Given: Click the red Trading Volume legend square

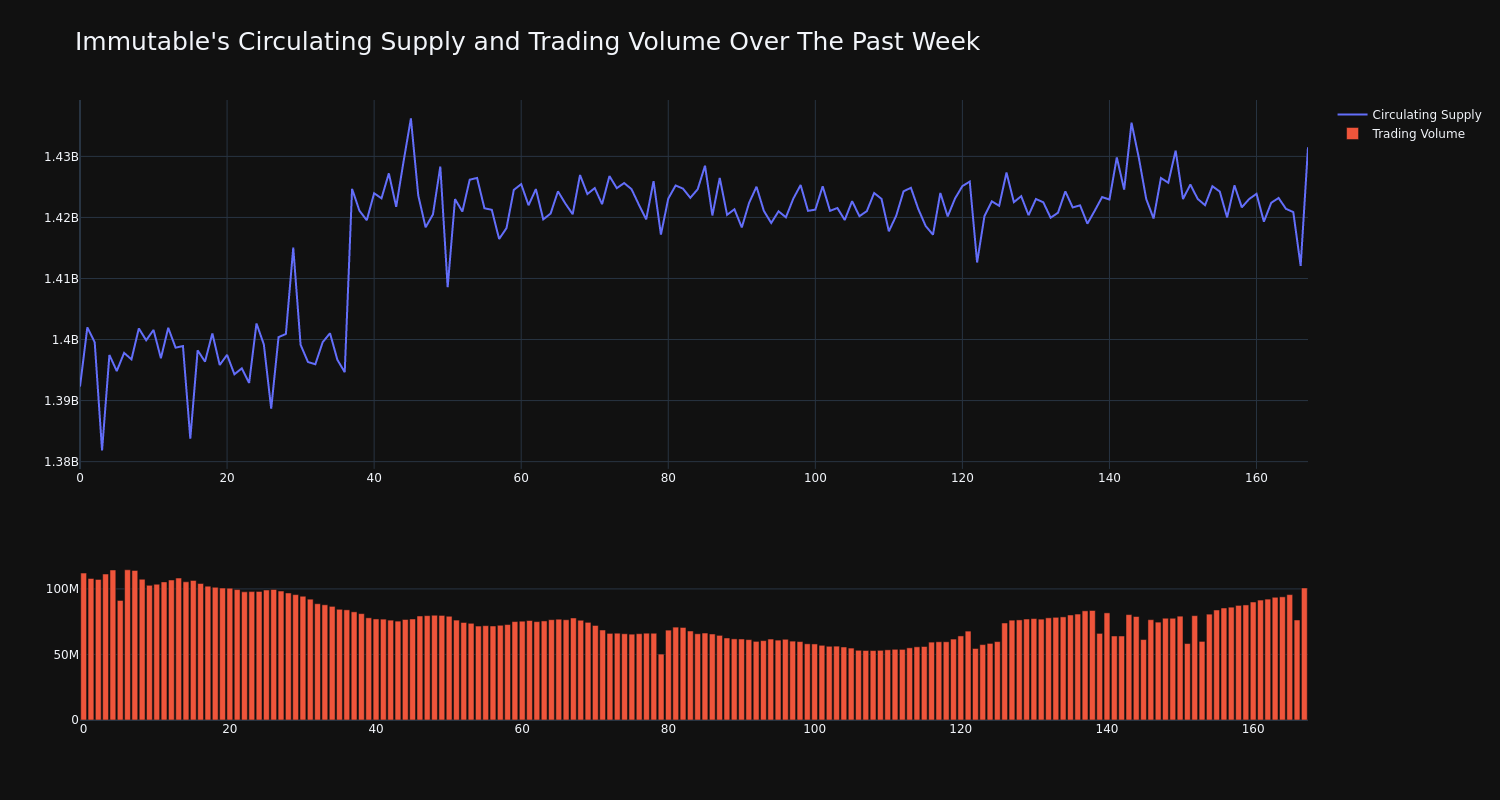Looking at the screenshot, I should (x=1352, y=134).
